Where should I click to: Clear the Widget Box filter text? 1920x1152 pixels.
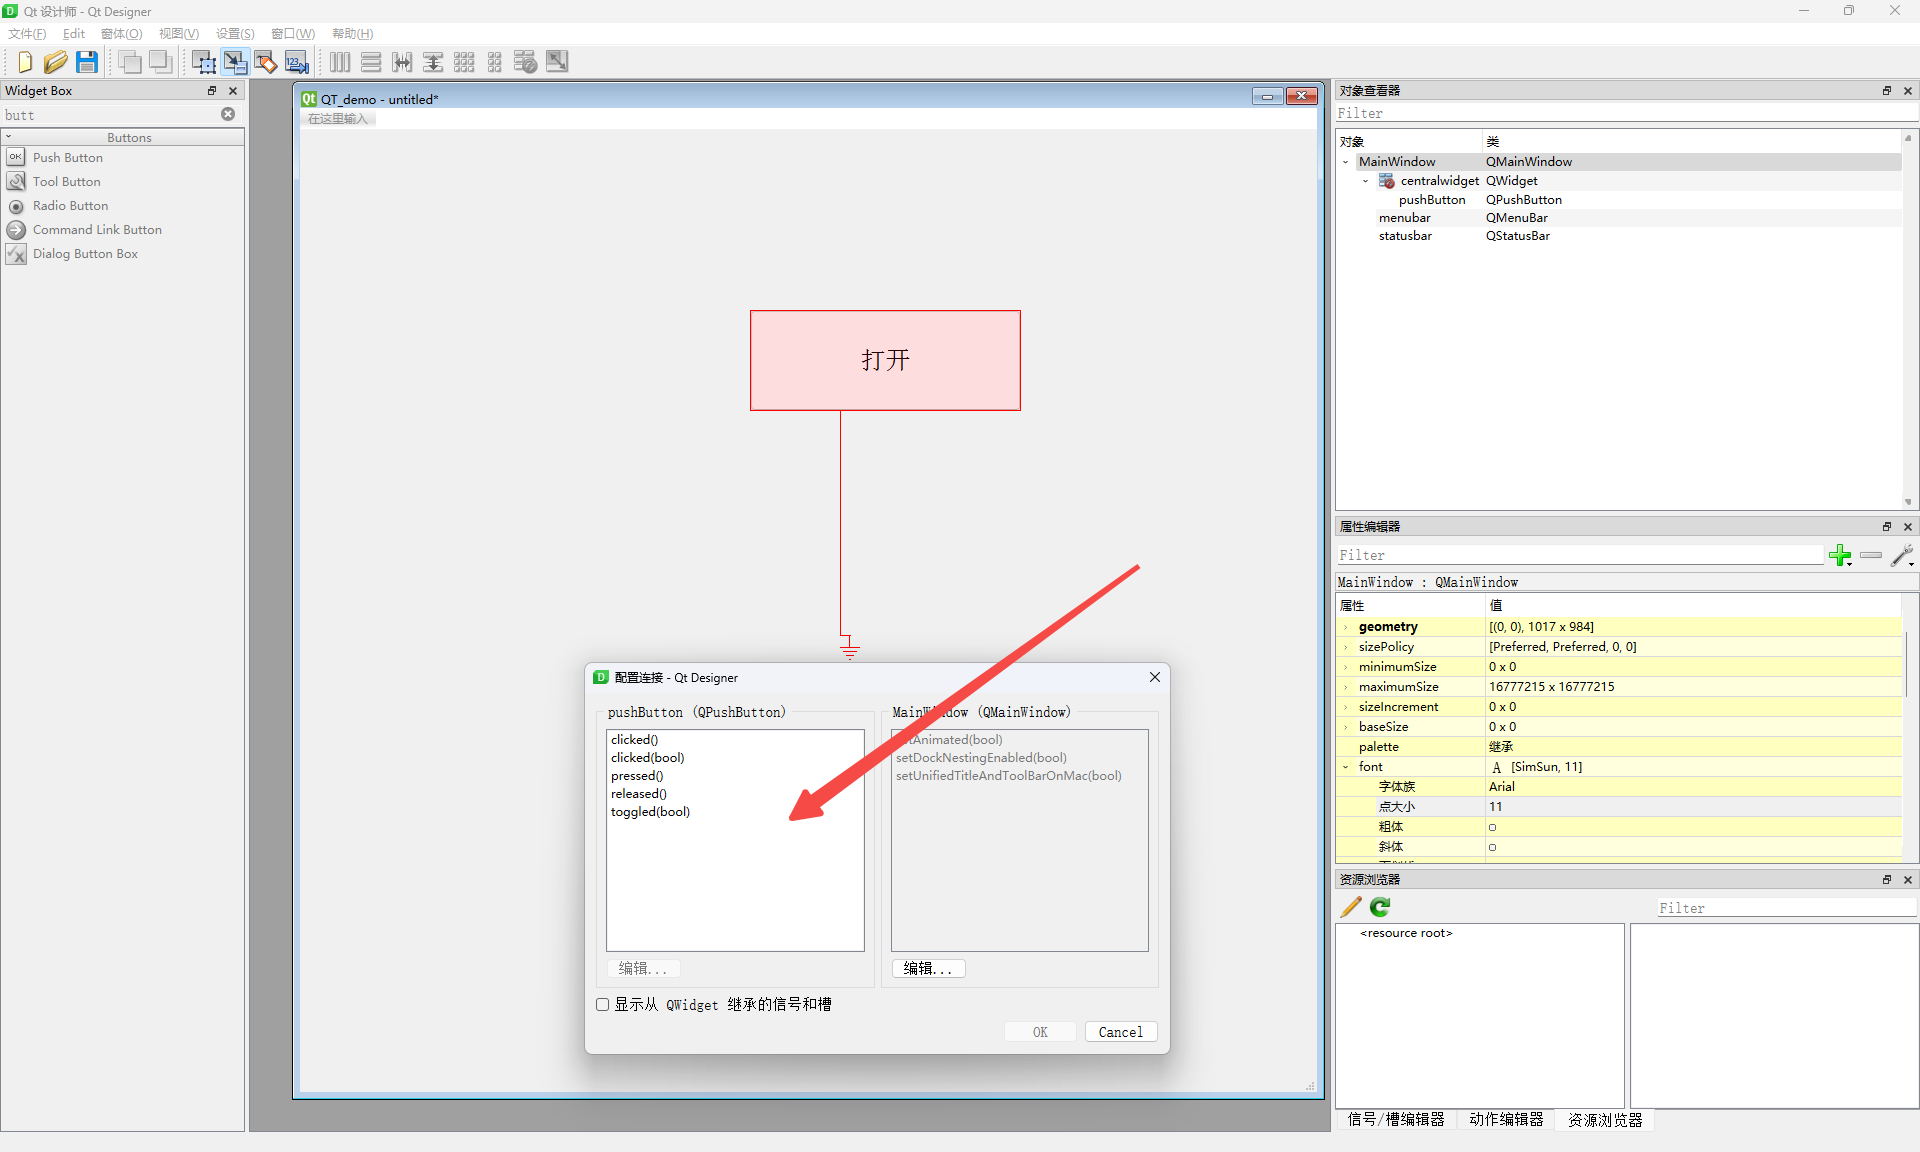(x=228, y=114)
